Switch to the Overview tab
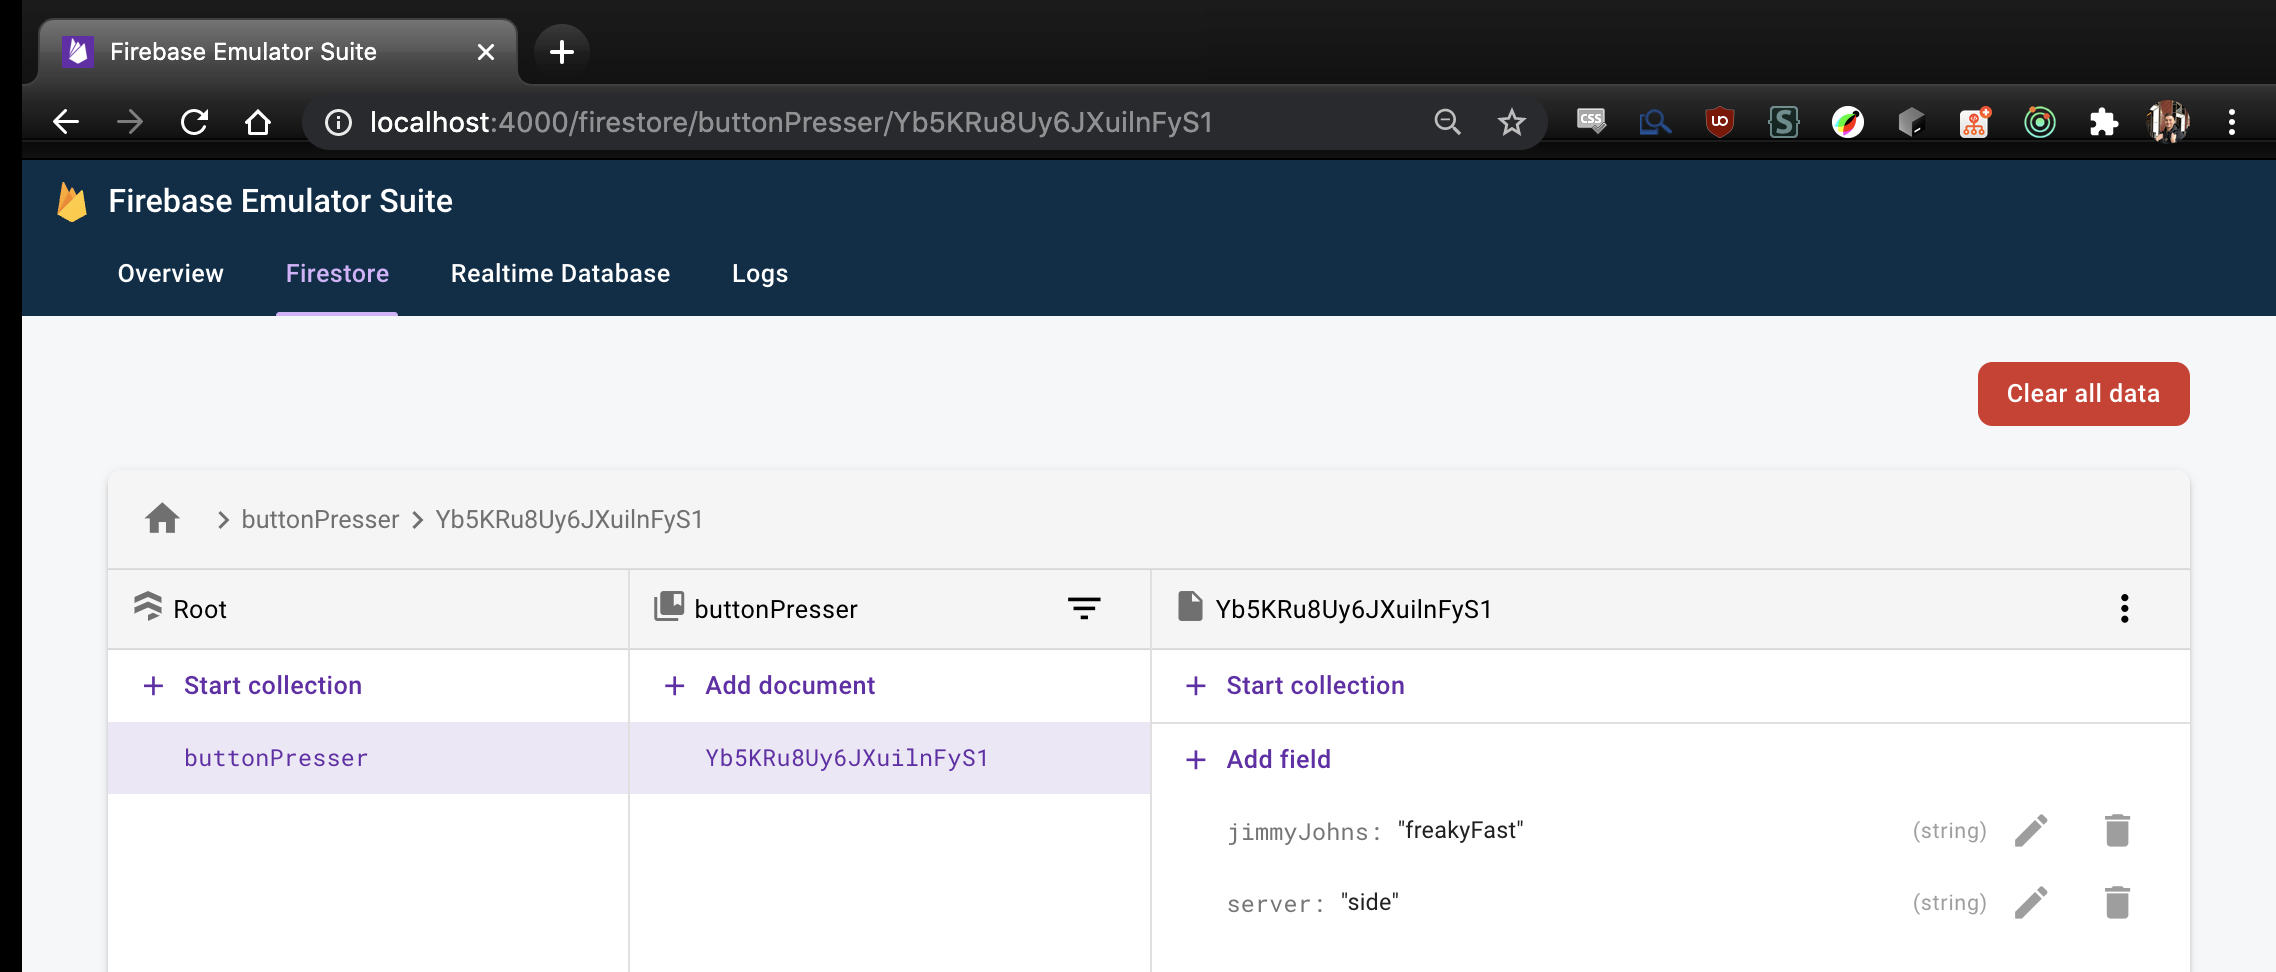Image resolution: width=2276 pixels, height=972 pixels. pos(169,273)
